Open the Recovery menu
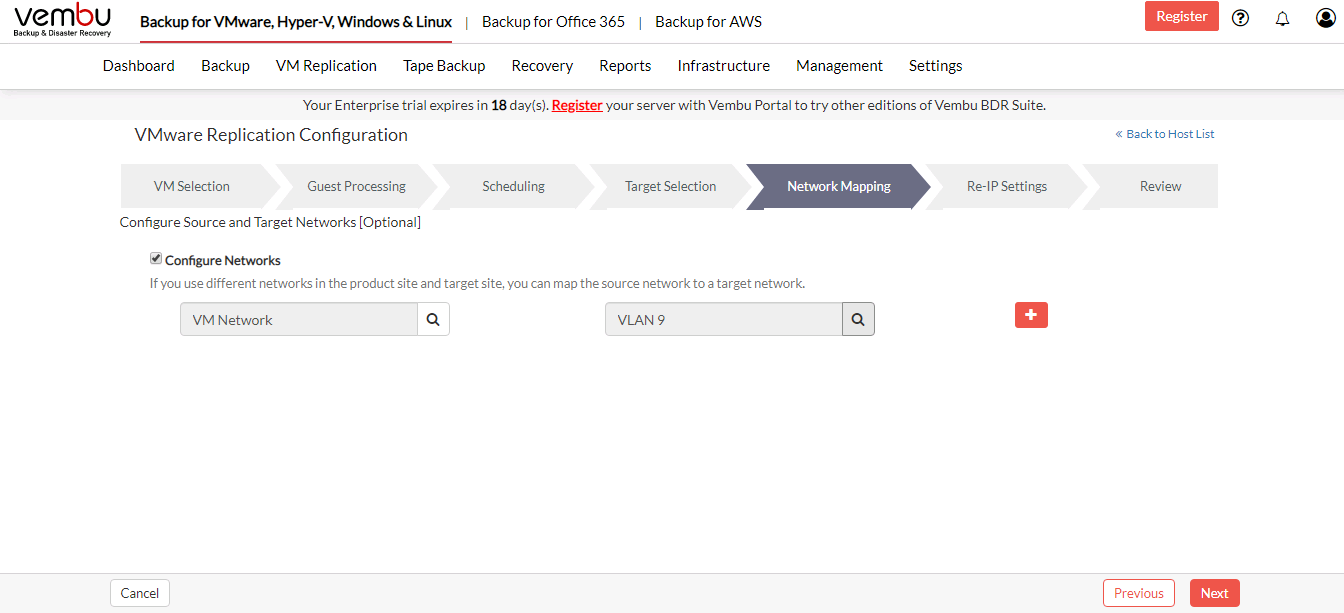The width and height of the screenshot is (1344, 613). (x=542, y=66)
